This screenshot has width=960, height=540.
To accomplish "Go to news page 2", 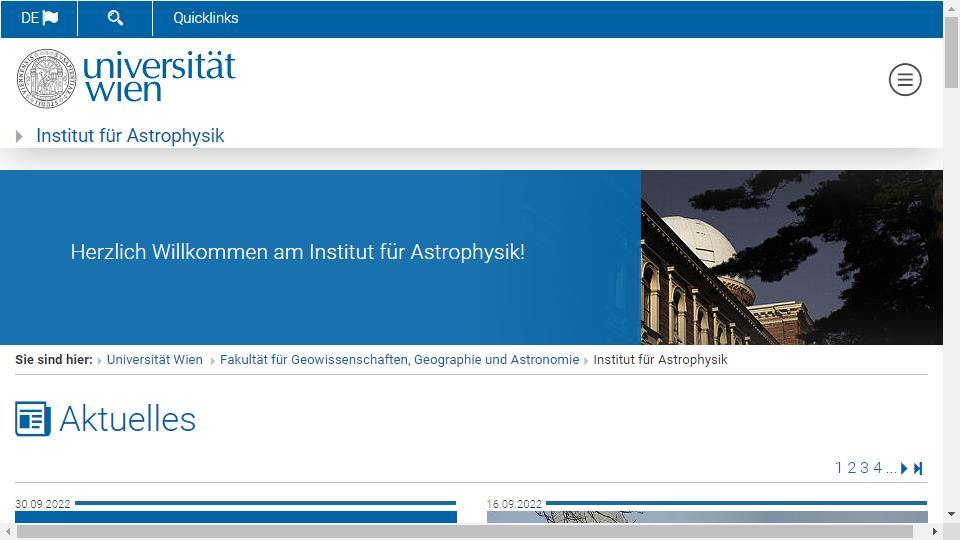I will tap(851, 468).
